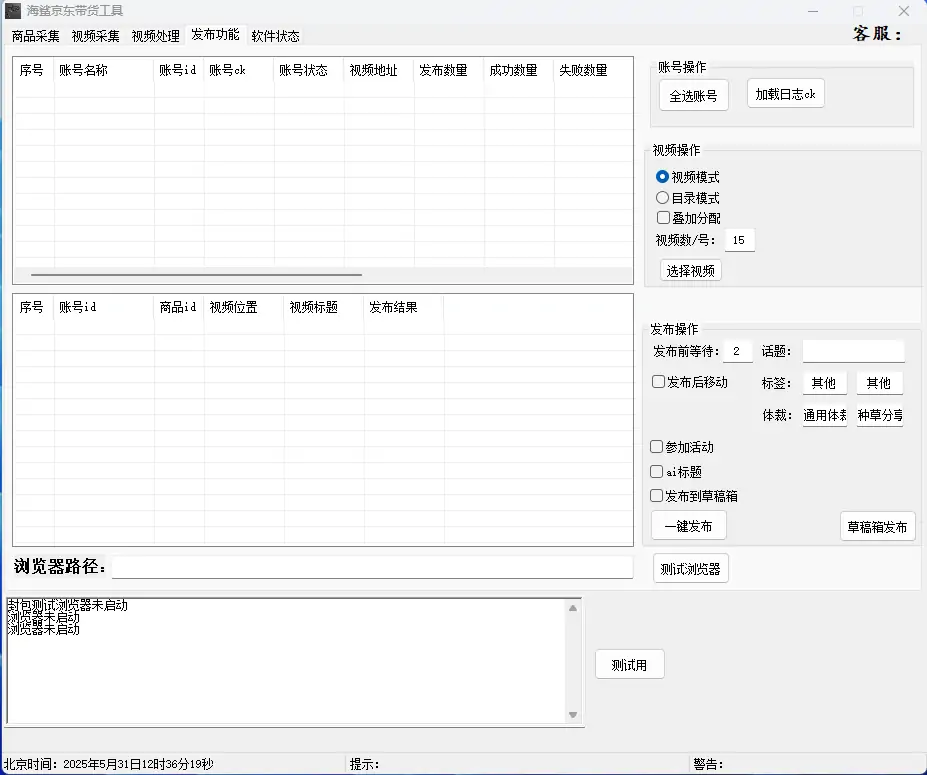927x775 pixels.
Task: Click the 北京时间 status bar entry
Action: tap(109, 764)
